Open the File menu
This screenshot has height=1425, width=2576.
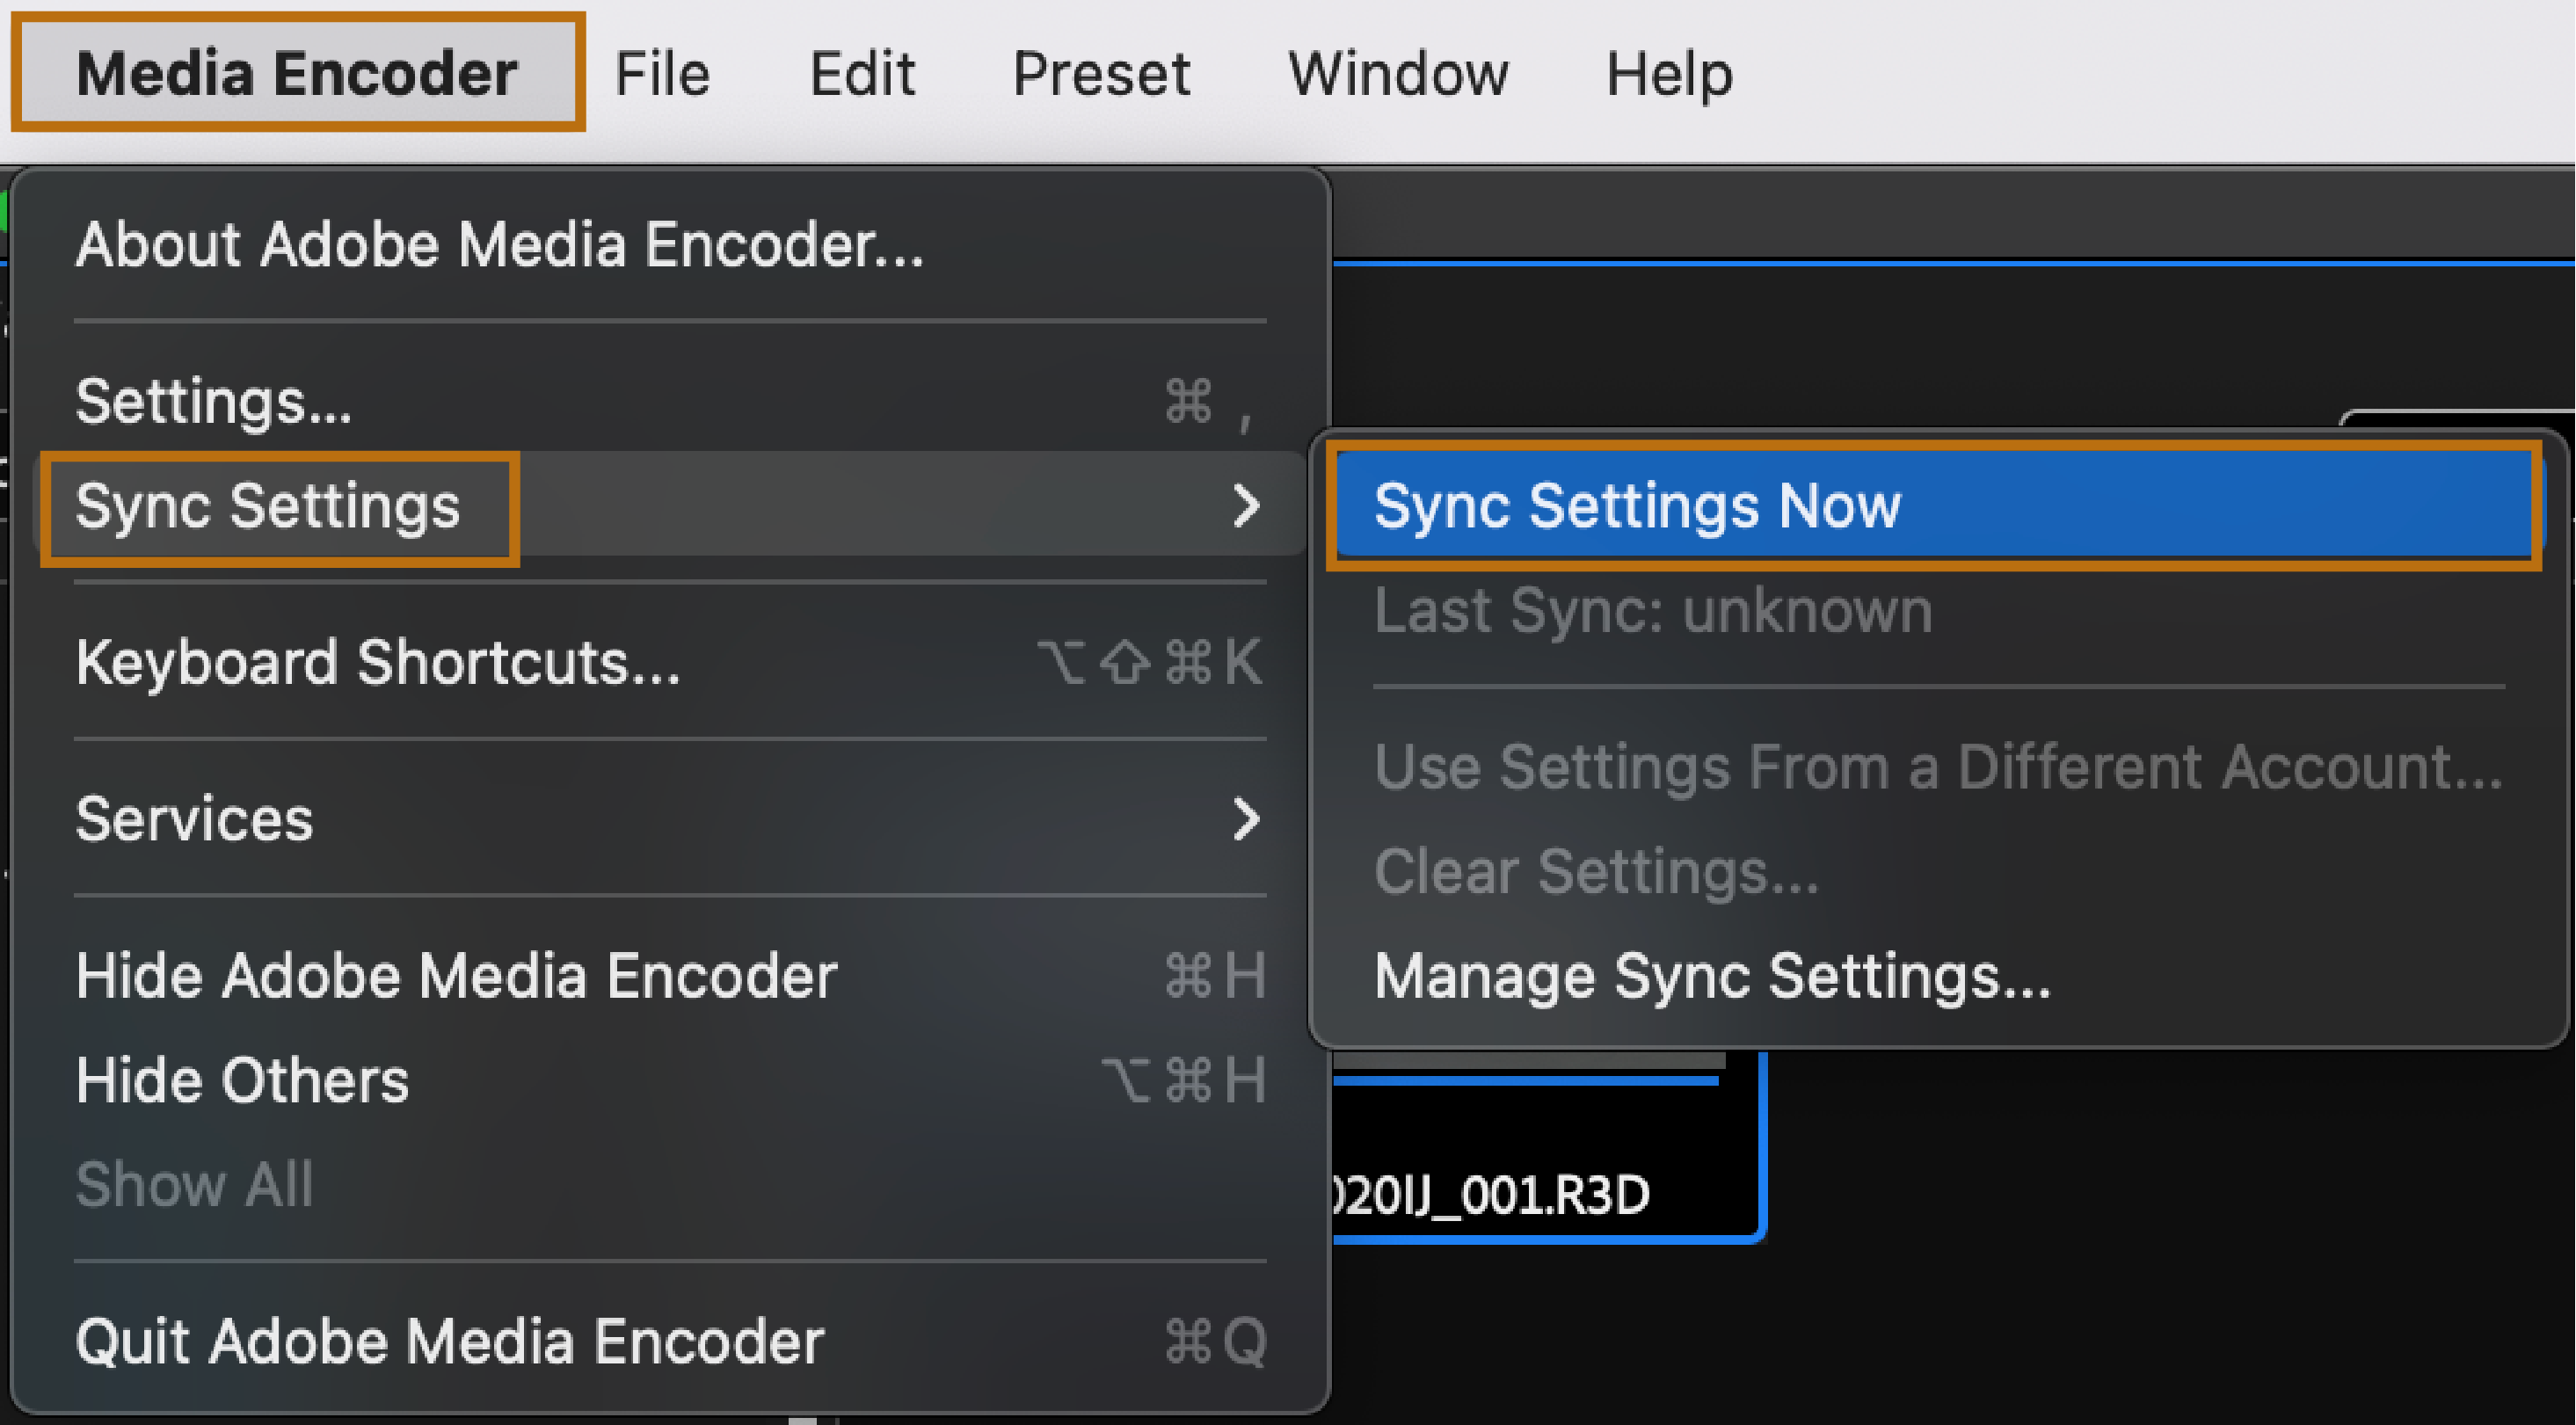click(662, 73)
